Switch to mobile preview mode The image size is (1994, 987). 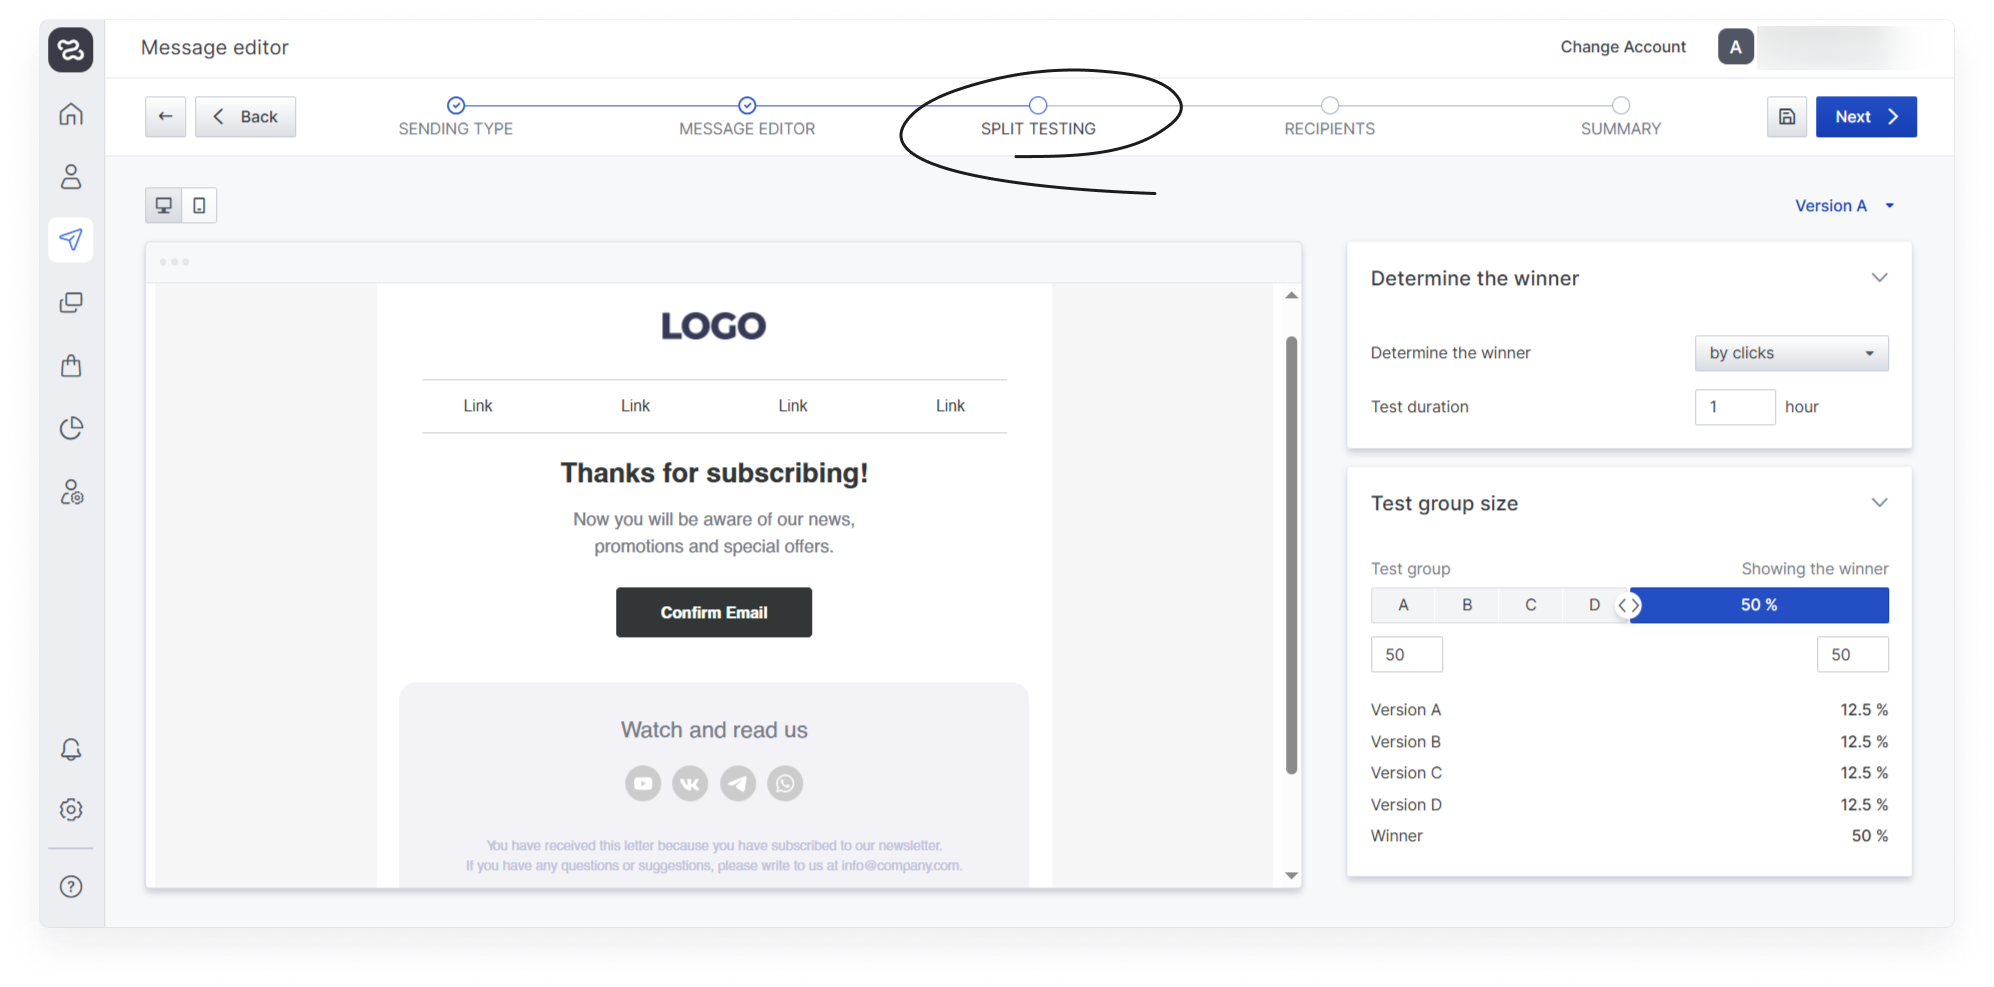(199, 205)
